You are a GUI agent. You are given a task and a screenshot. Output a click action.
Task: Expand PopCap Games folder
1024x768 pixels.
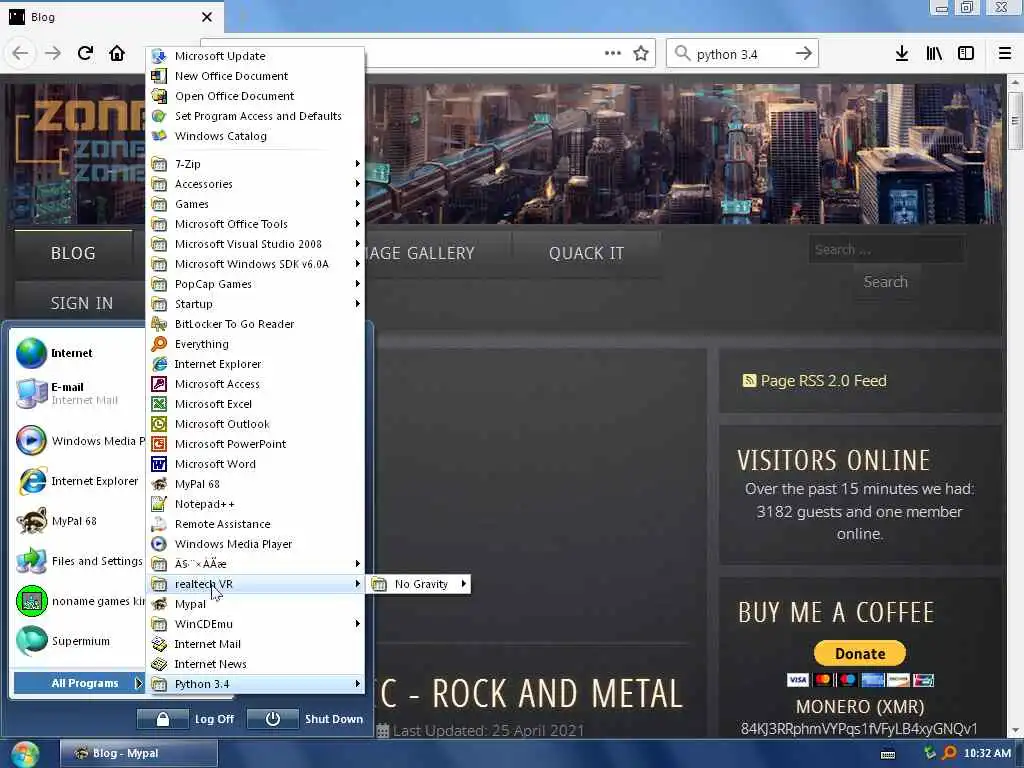(256, 284)
